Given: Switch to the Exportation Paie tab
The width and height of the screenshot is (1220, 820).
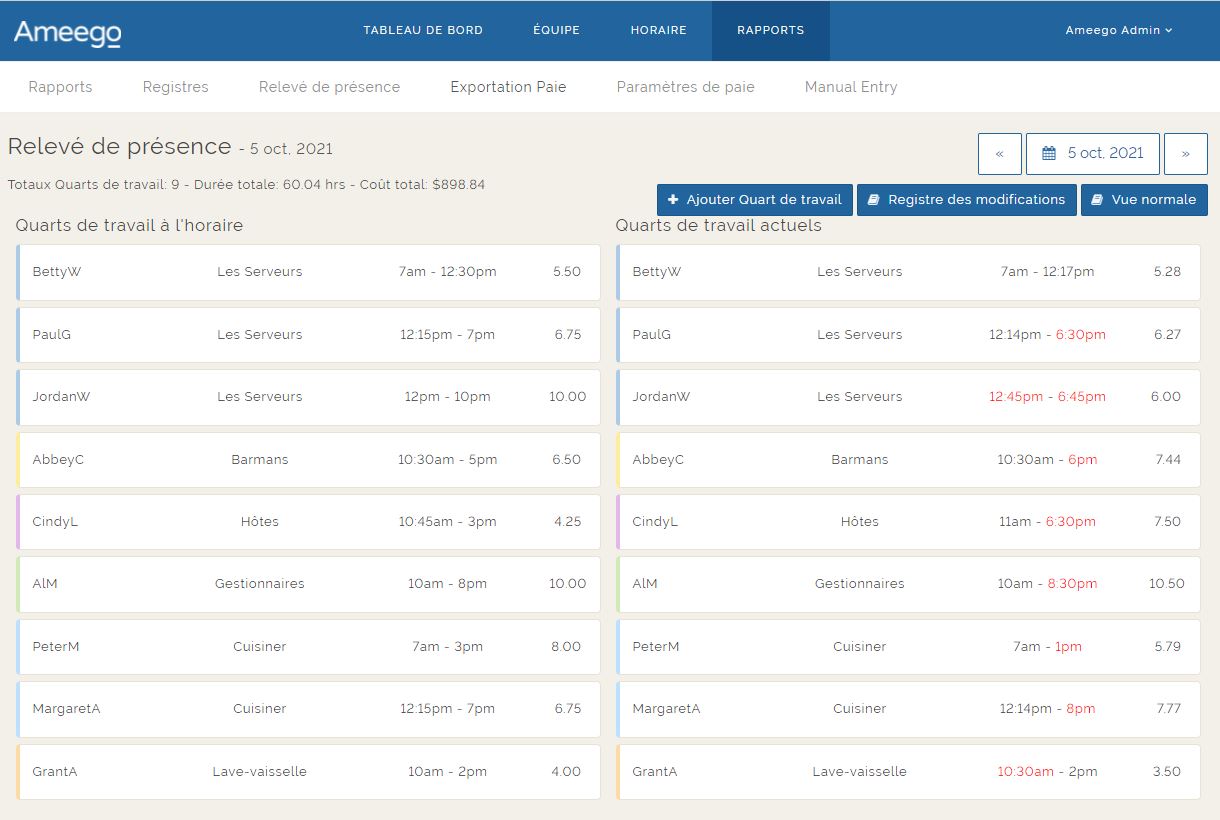Looking at the screenshot, I should pos(508,87).
